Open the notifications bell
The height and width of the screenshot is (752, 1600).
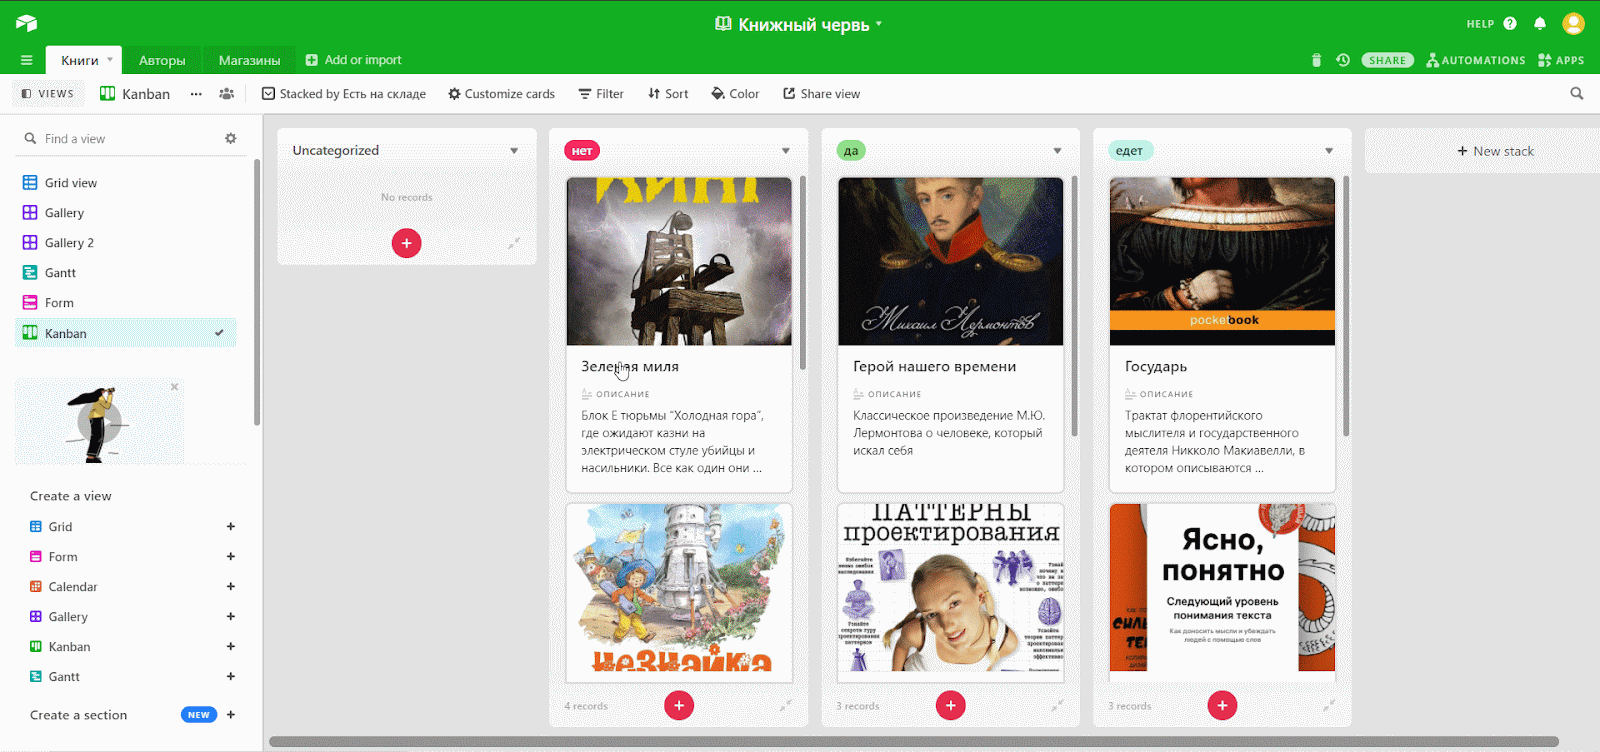click(1540, 23)
